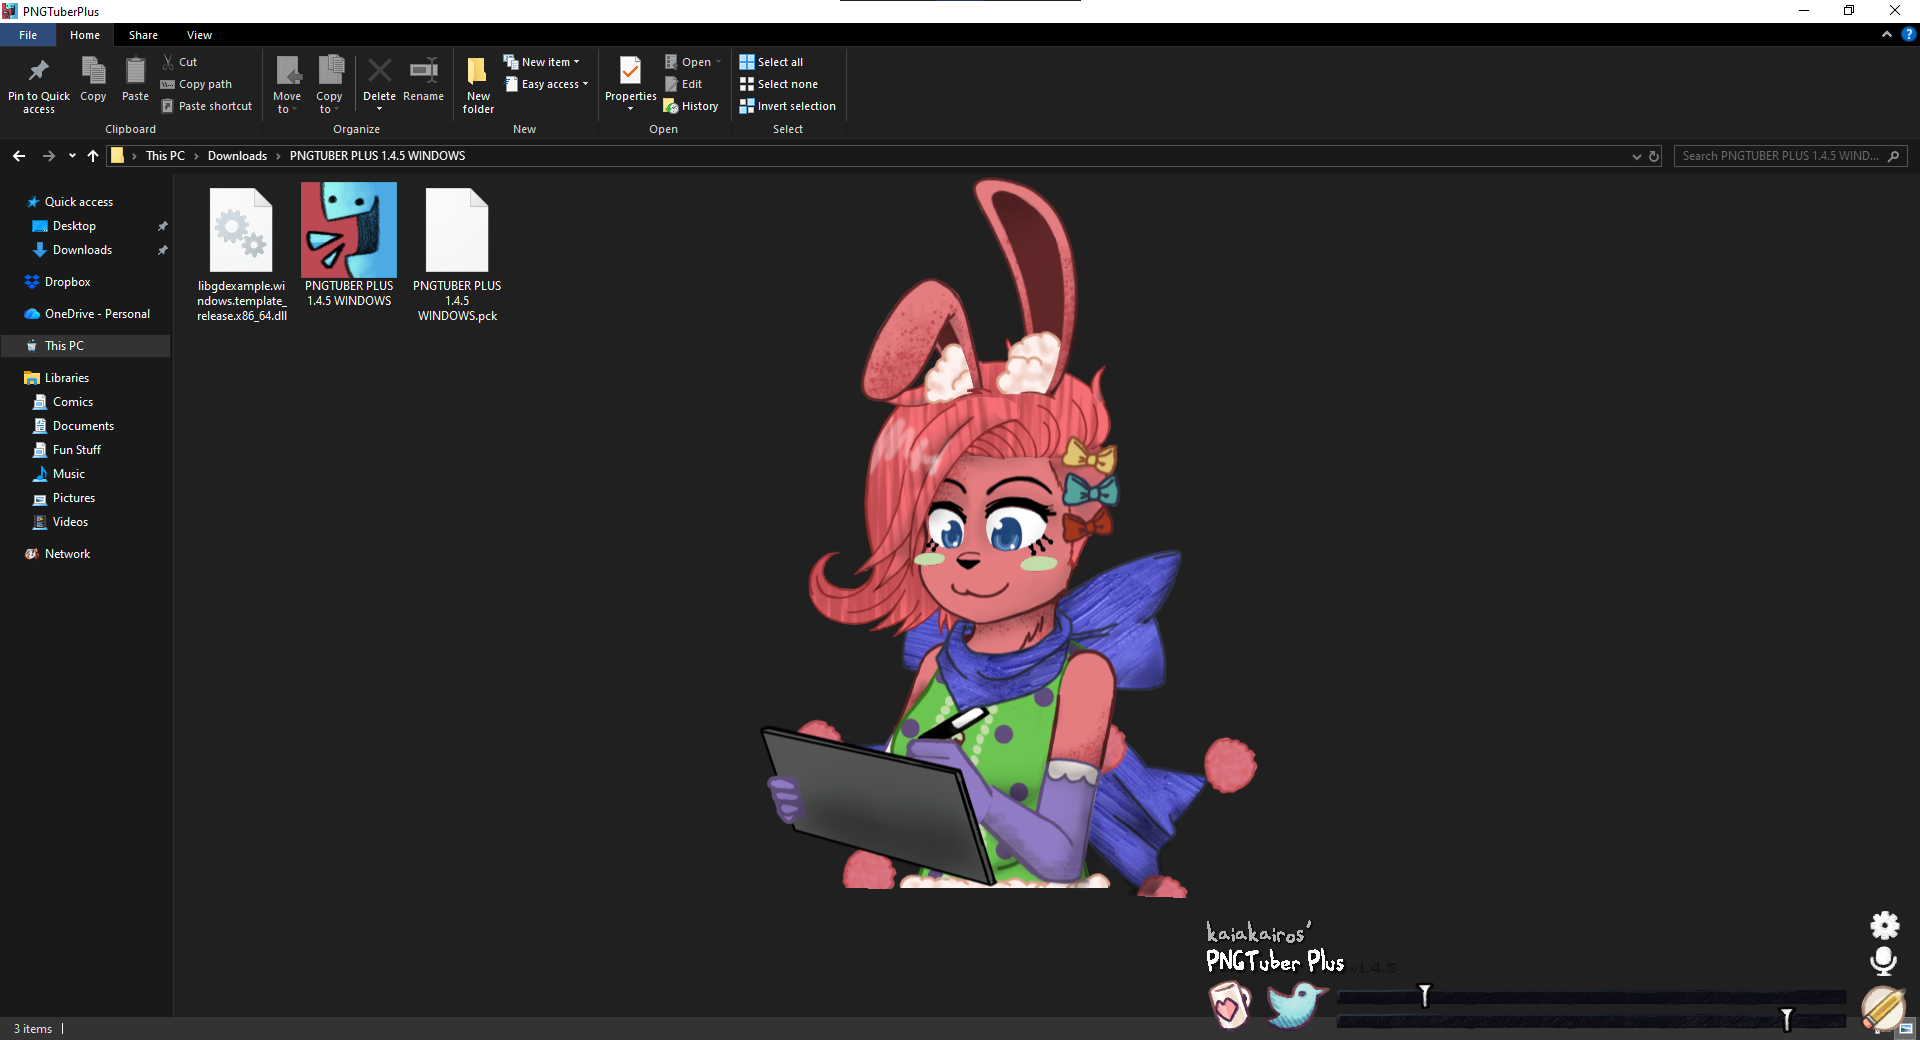Select the Pictures library
This screenshot has height=1040, width=1920.
(74, 498)
